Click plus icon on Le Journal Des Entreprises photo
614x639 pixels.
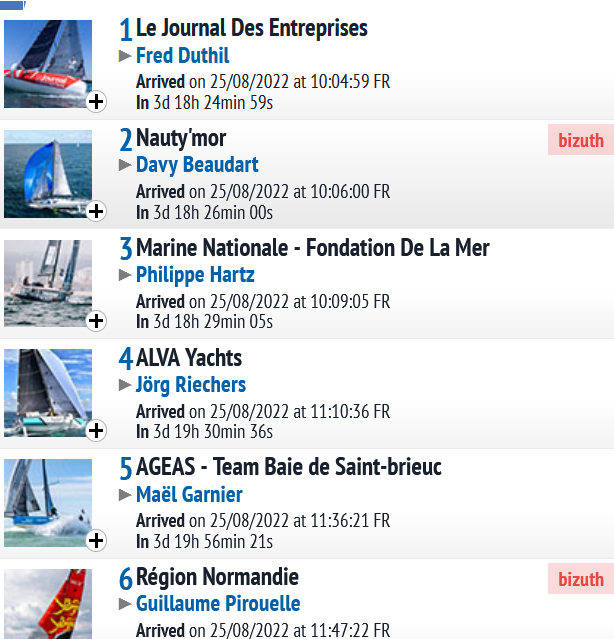point(96,101)
